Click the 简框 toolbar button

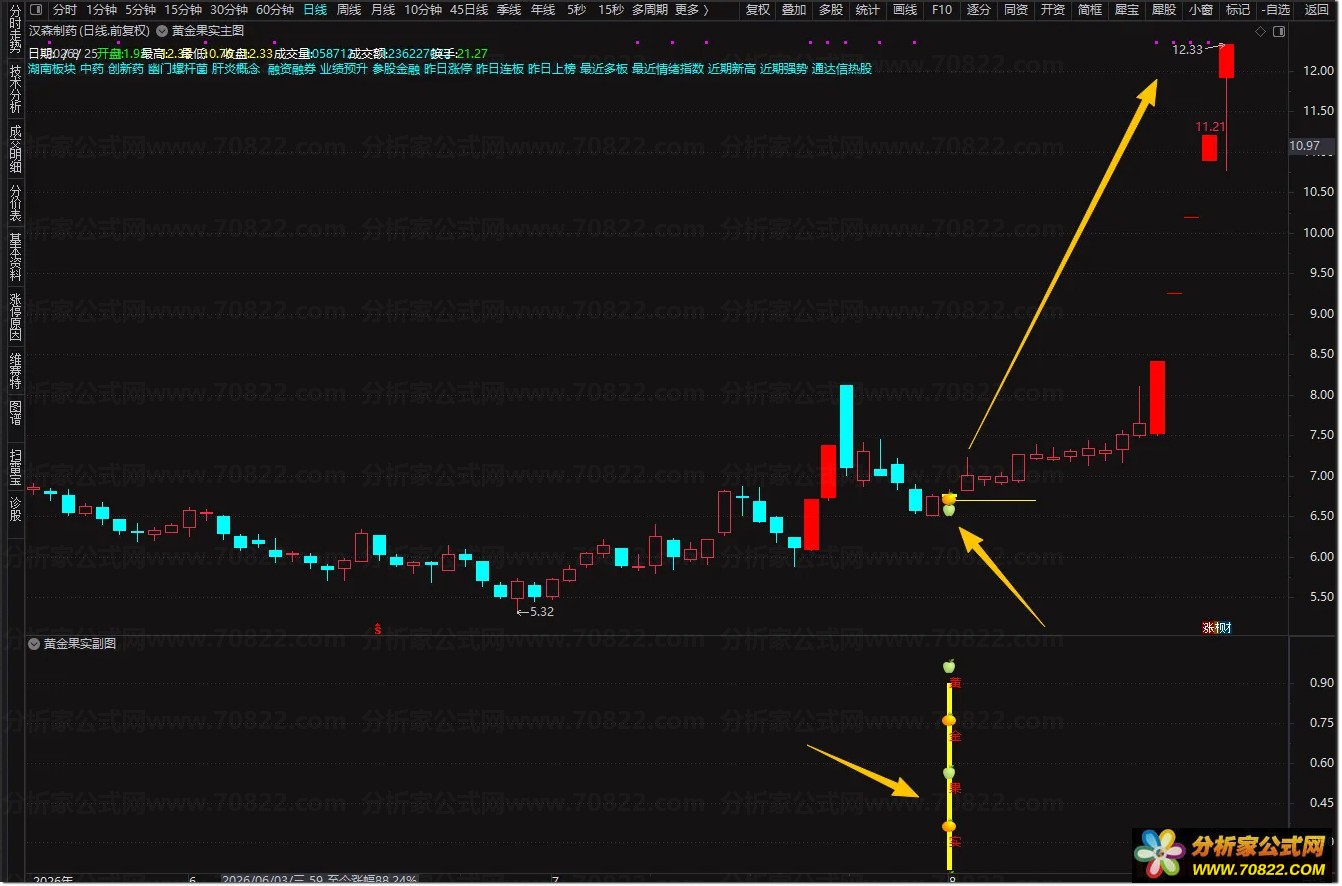tap(1090, 10)
